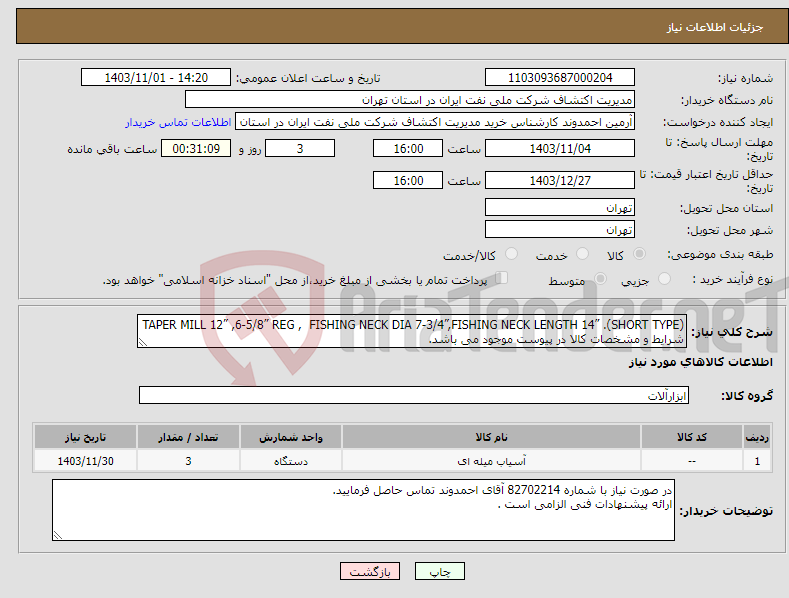Click the نام کالا column header
This screenshot has height=598, width=789.
pos(491,437)
